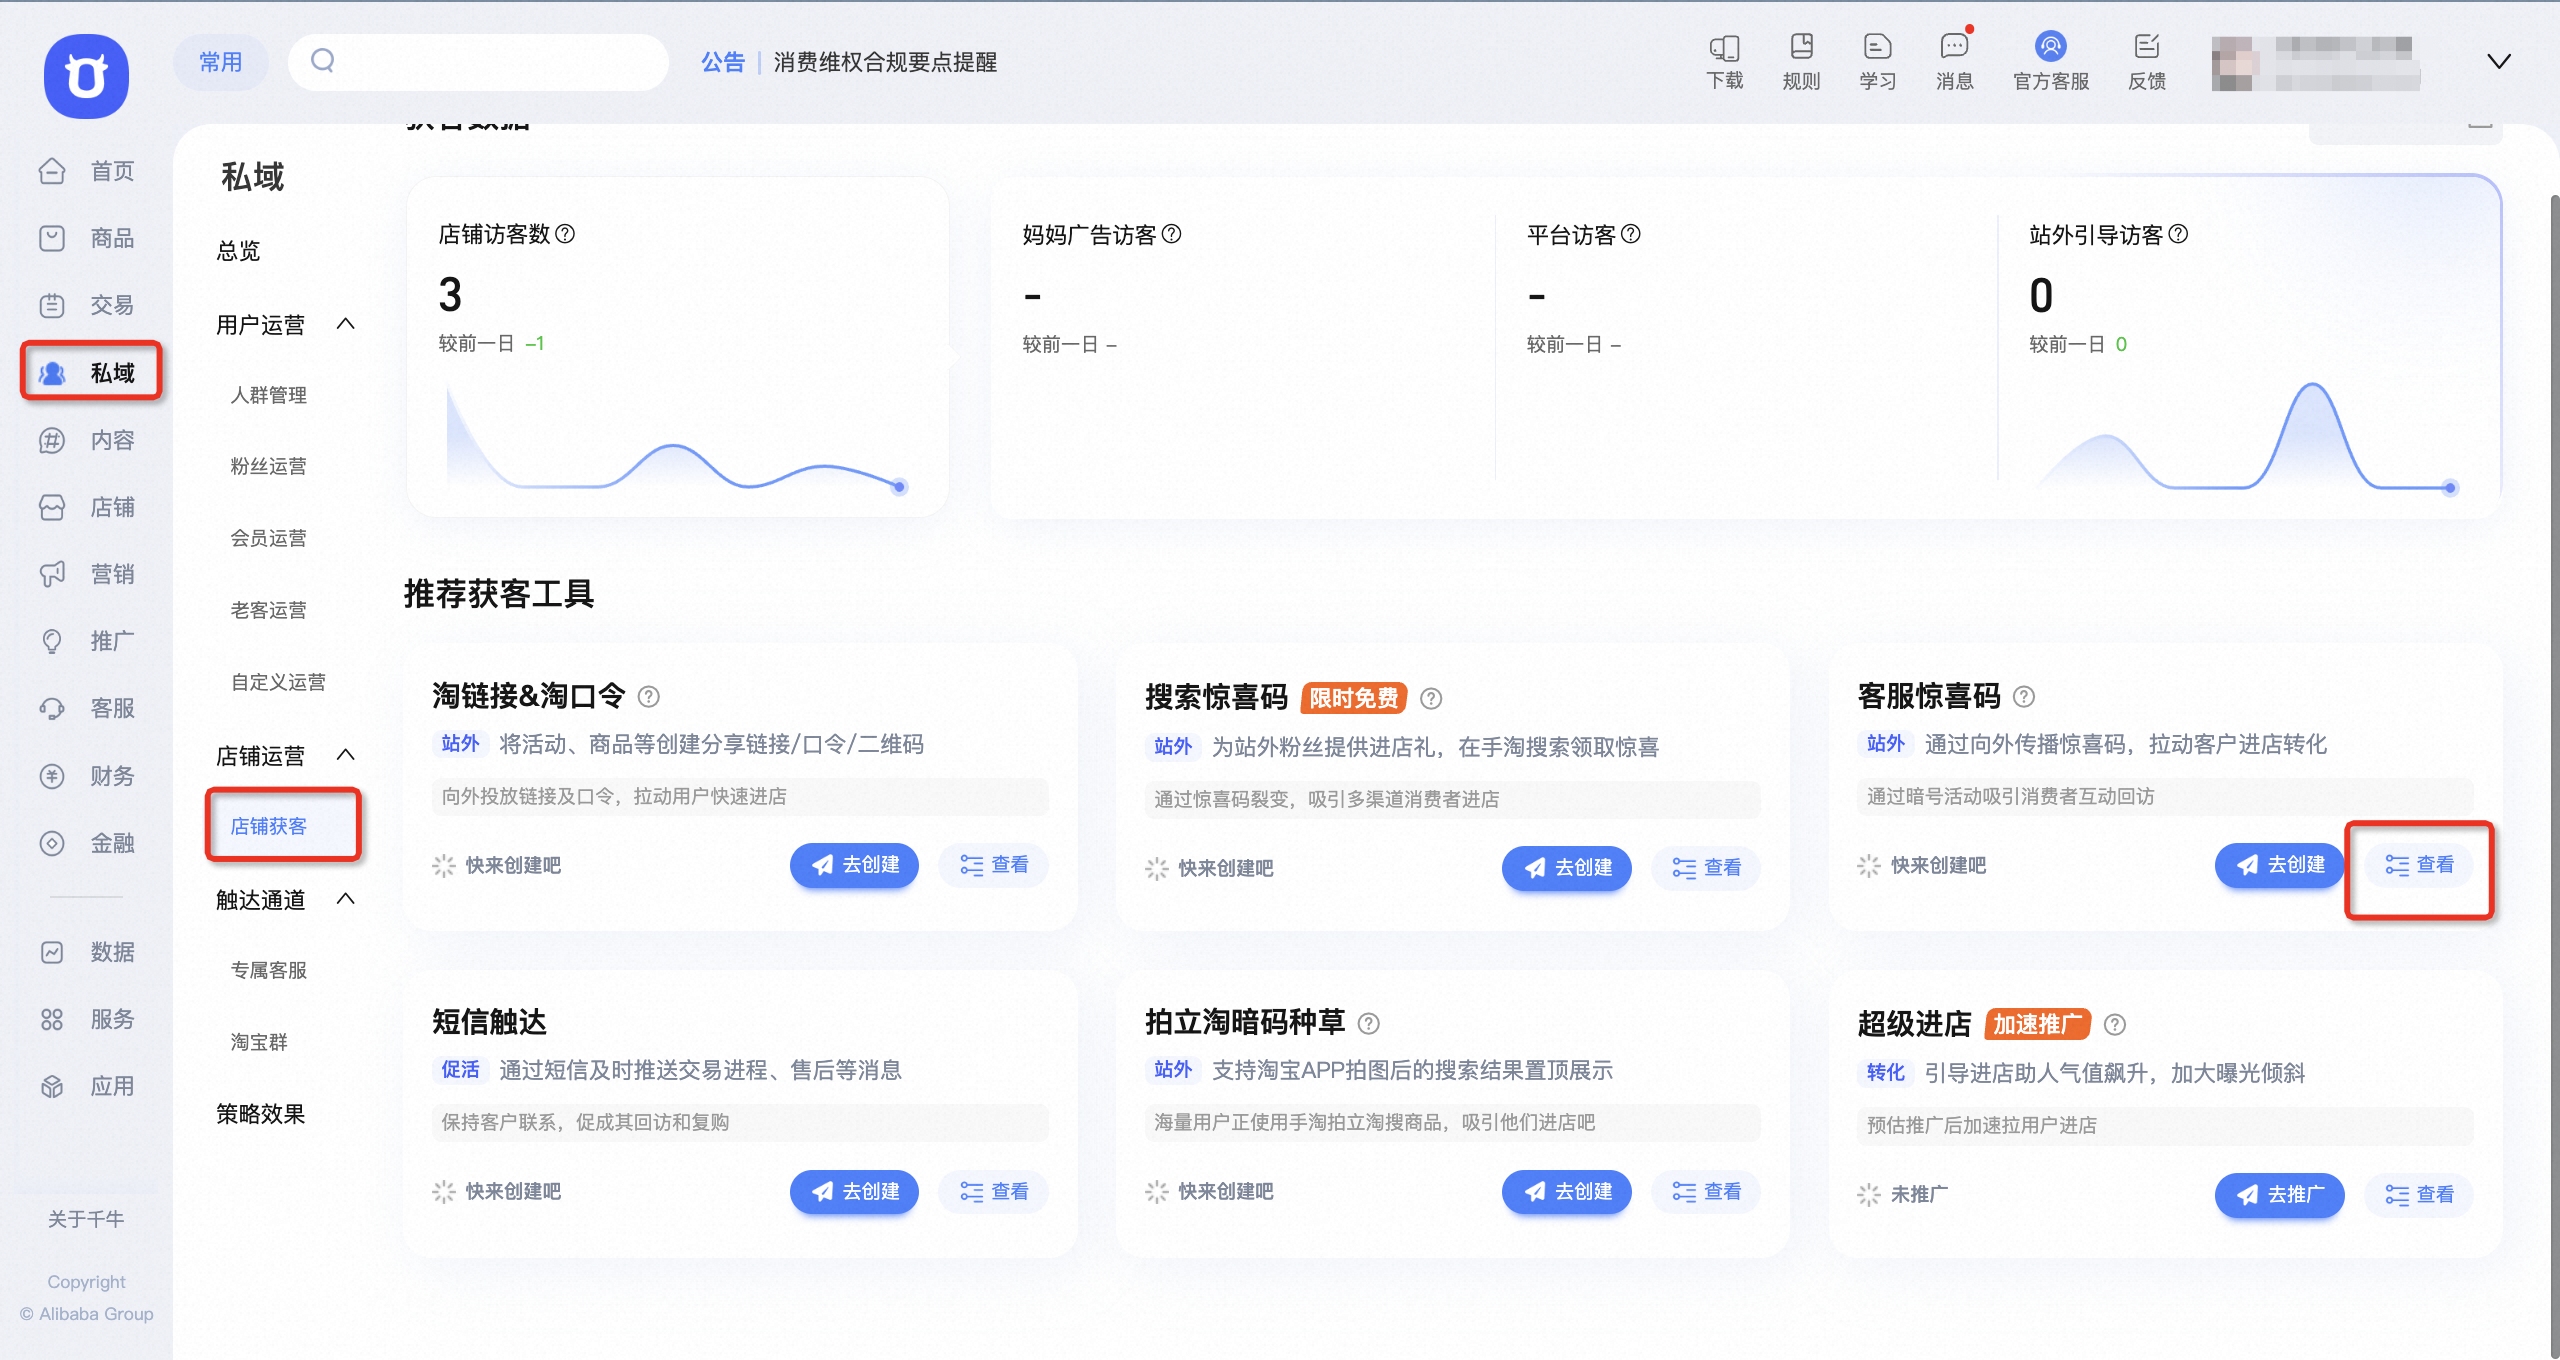Click help icon next to 妈妈广告访客
The image size is (2560, 1360).
point(1172,234)
